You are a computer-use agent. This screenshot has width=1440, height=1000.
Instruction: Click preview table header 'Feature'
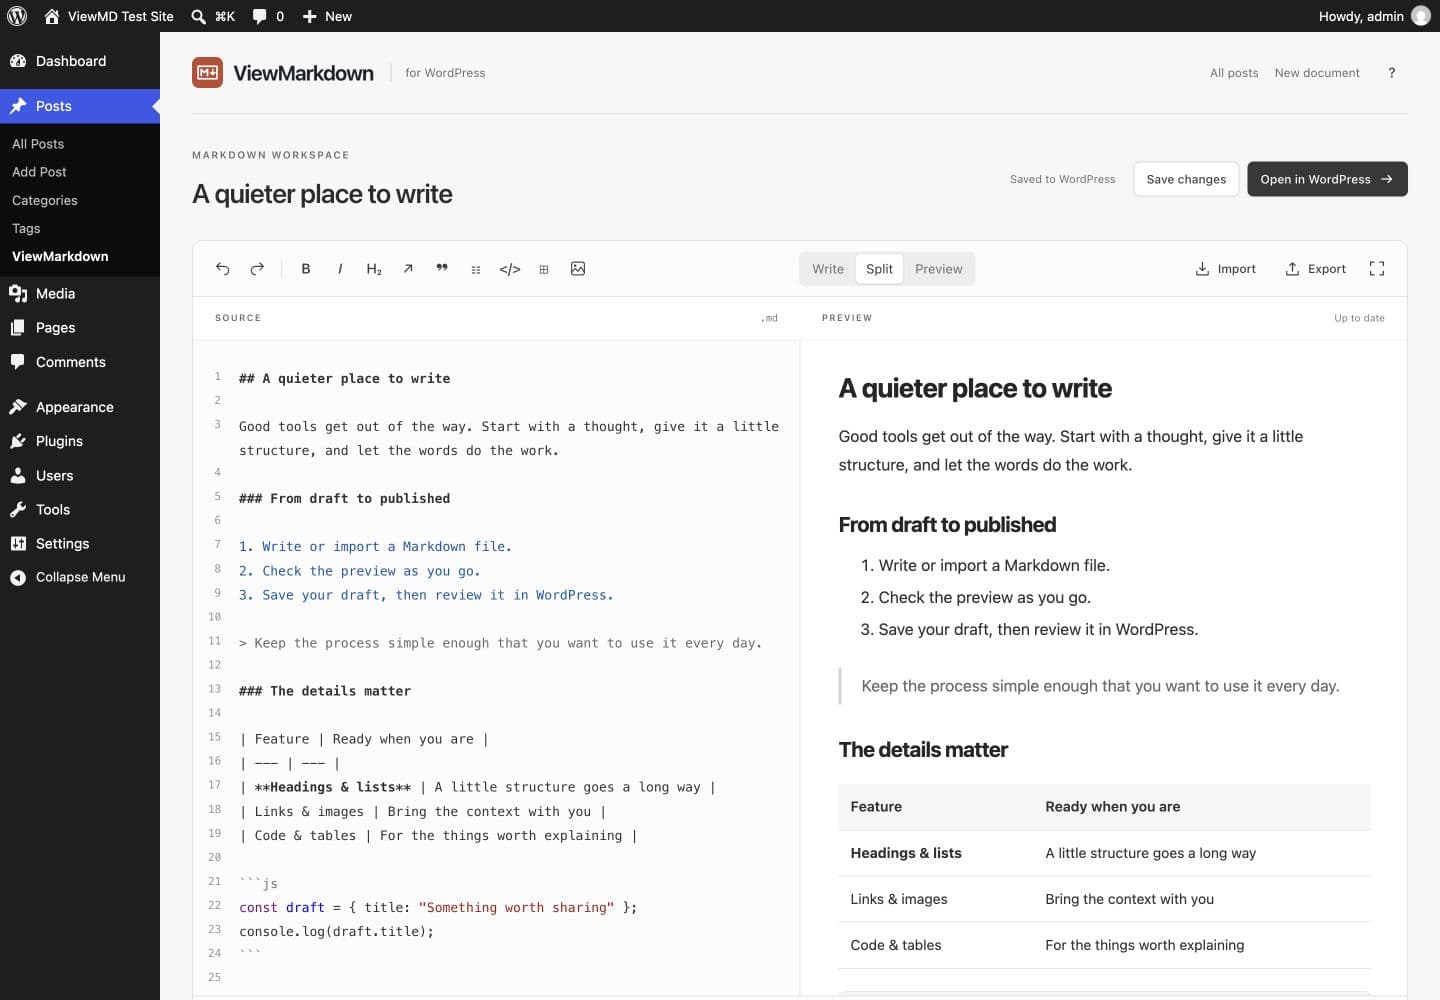tap(876, 807)
